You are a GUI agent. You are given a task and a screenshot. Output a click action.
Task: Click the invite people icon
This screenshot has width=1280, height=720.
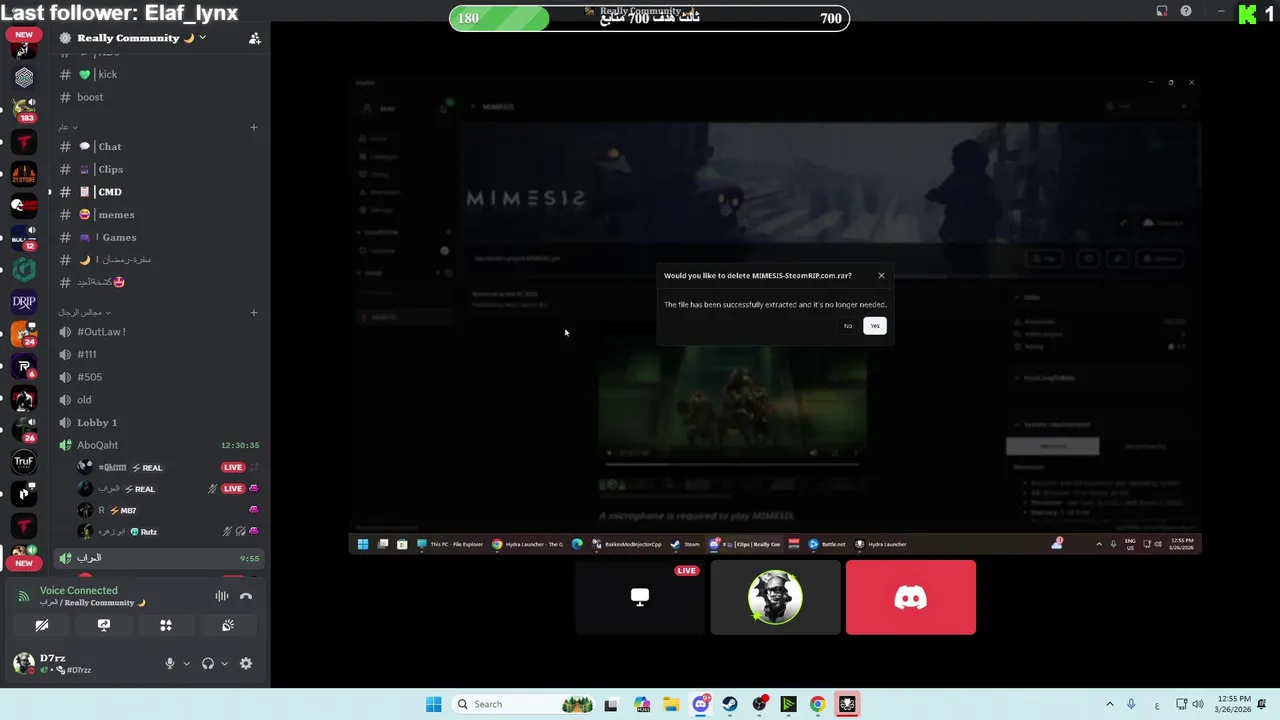tap(254, 38)
